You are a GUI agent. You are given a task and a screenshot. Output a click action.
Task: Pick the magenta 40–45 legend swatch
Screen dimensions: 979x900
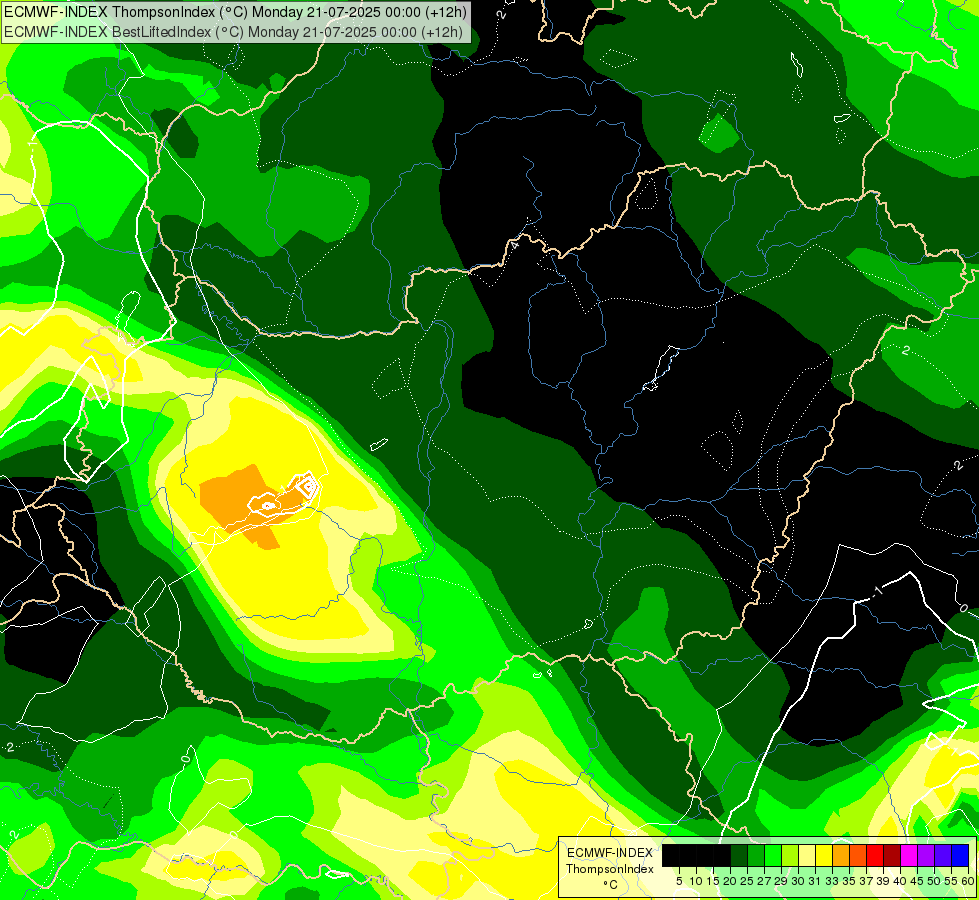tap(909, 855)
